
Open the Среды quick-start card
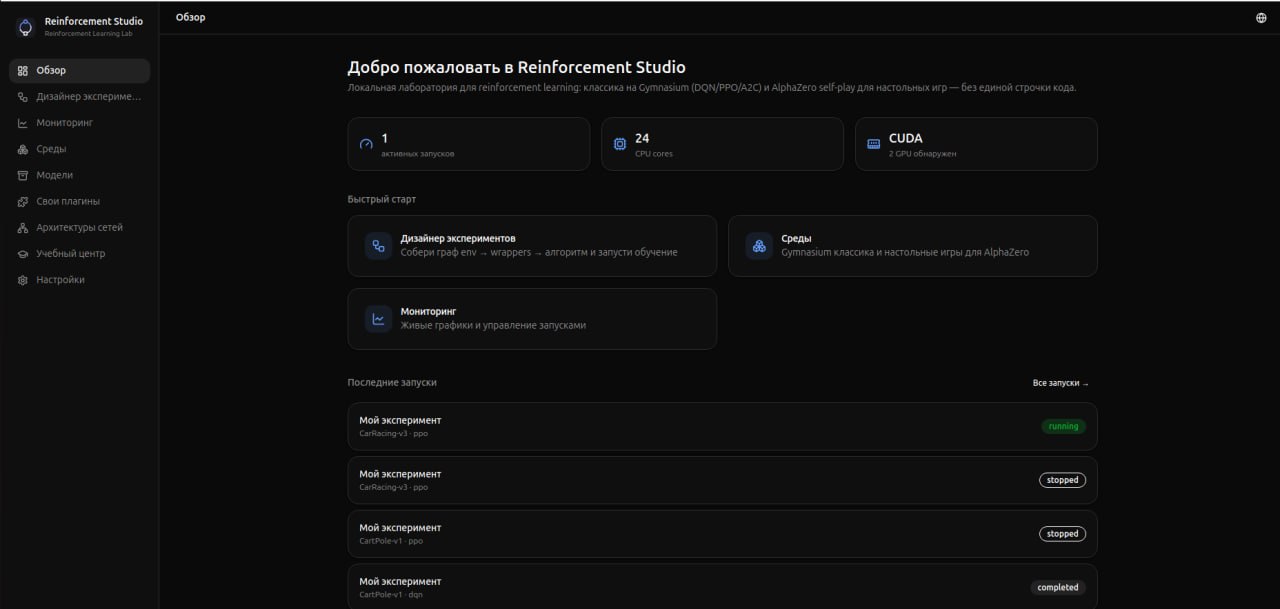point(913,246)
